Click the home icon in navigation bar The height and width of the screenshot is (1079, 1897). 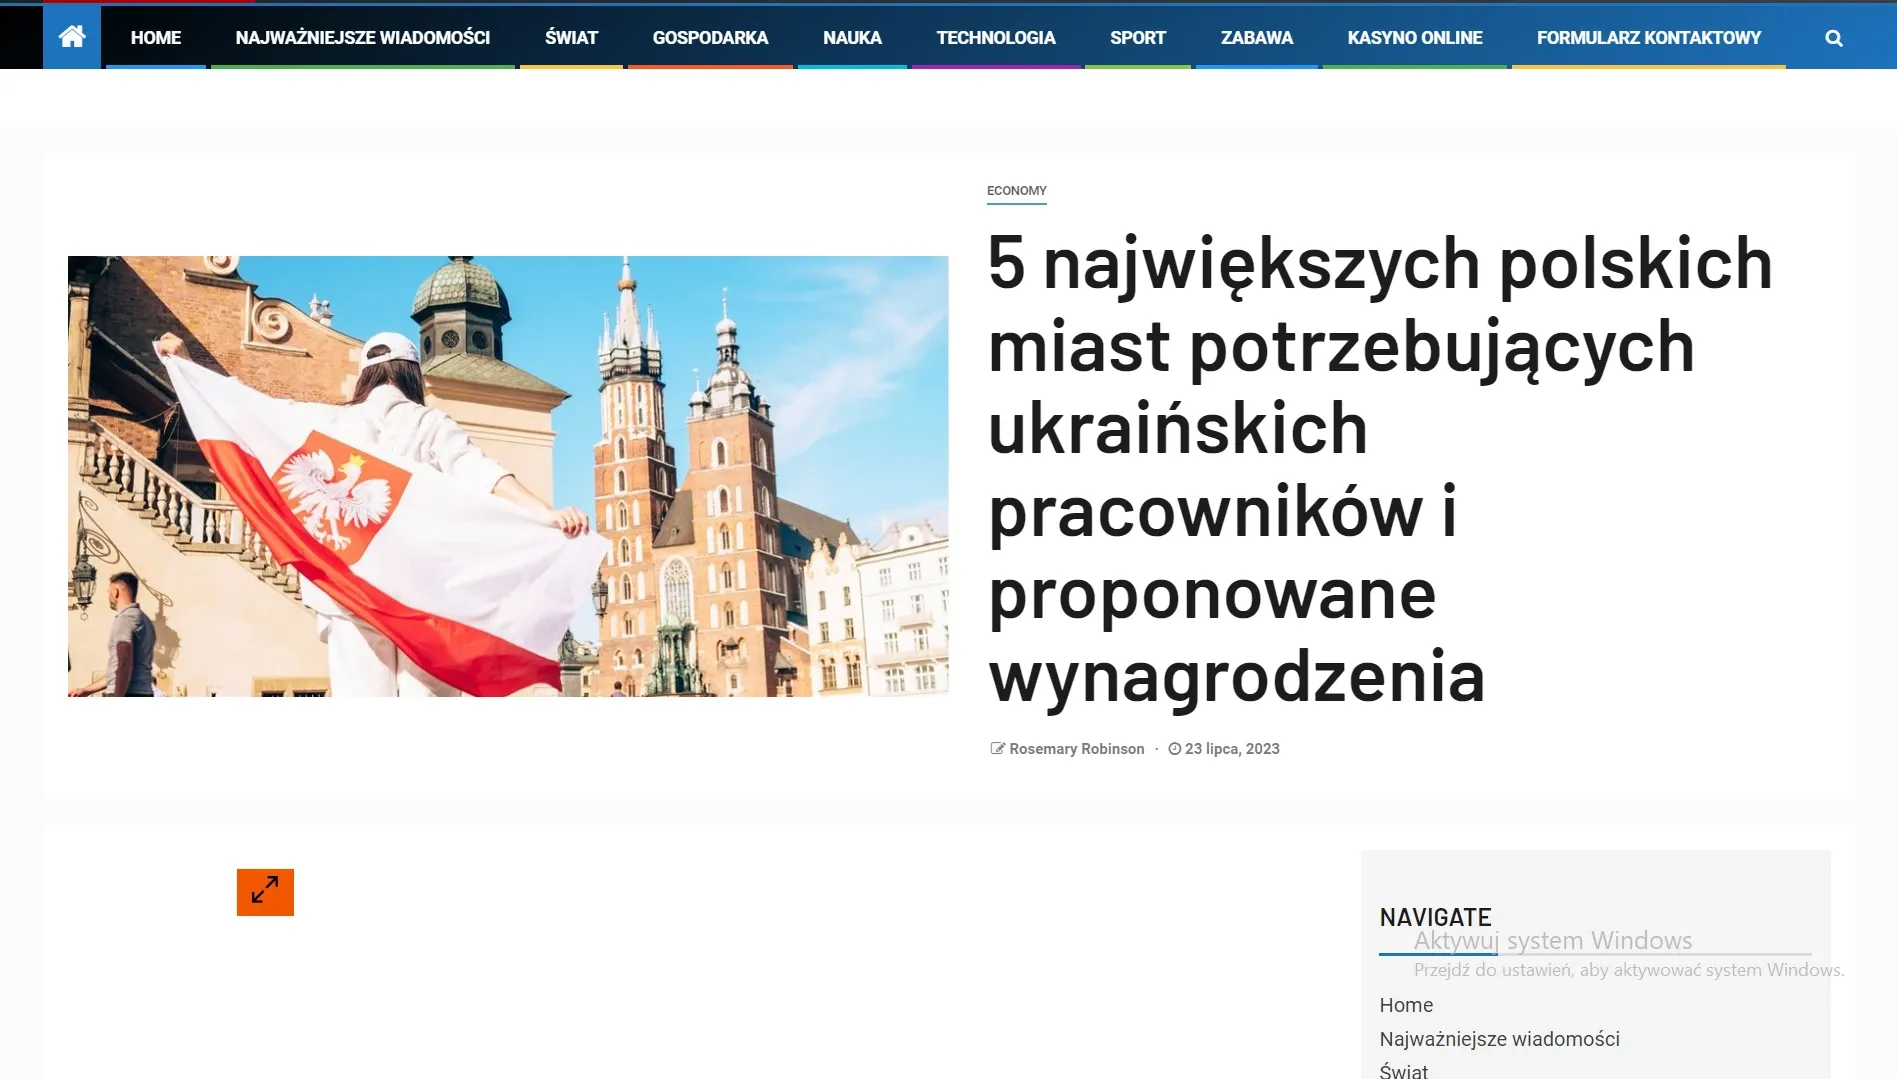[72, 37]
